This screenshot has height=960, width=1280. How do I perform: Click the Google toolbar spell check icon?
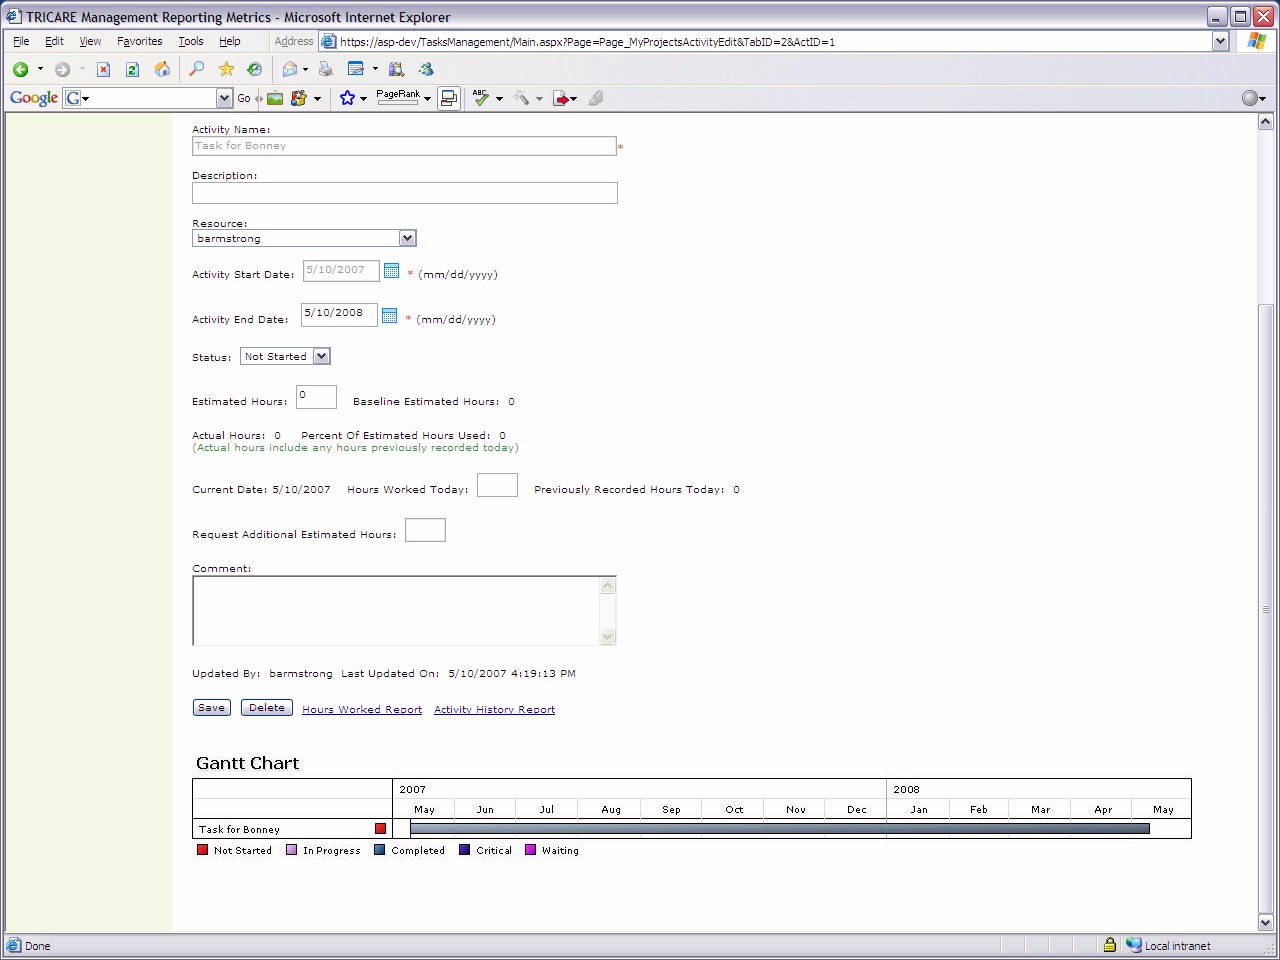(481, 98)
